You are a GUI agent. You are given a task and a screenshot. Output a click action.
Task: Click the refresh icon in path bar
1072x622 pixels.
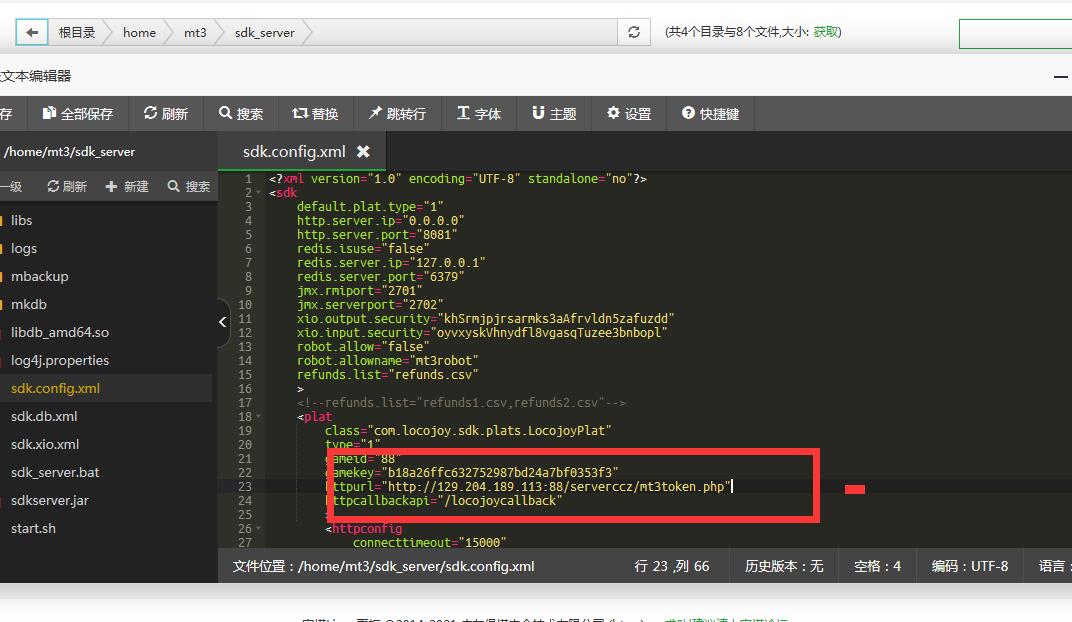click(x=633, y=32)
